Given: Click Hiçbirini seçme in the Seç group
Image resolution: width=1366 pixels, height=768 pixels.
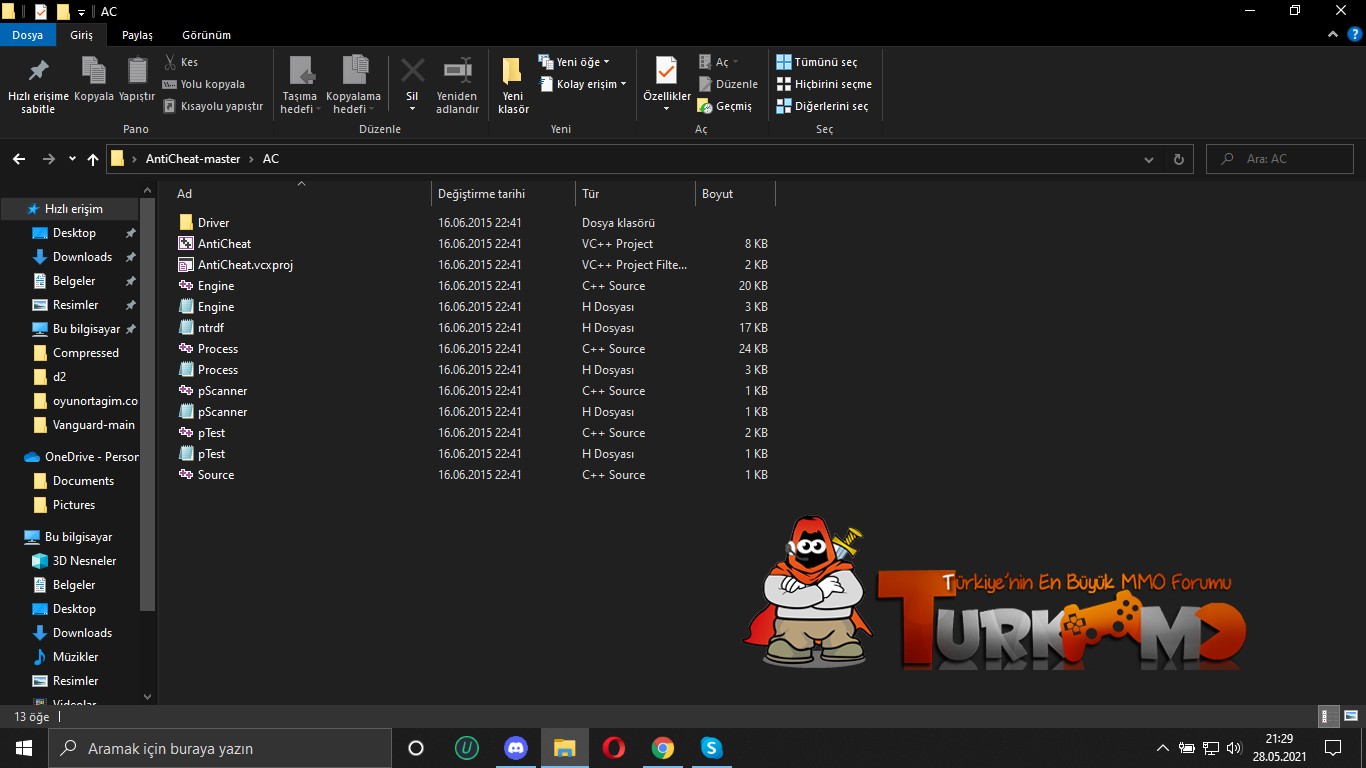Looking at the screenshot, I should pos(824,84).
